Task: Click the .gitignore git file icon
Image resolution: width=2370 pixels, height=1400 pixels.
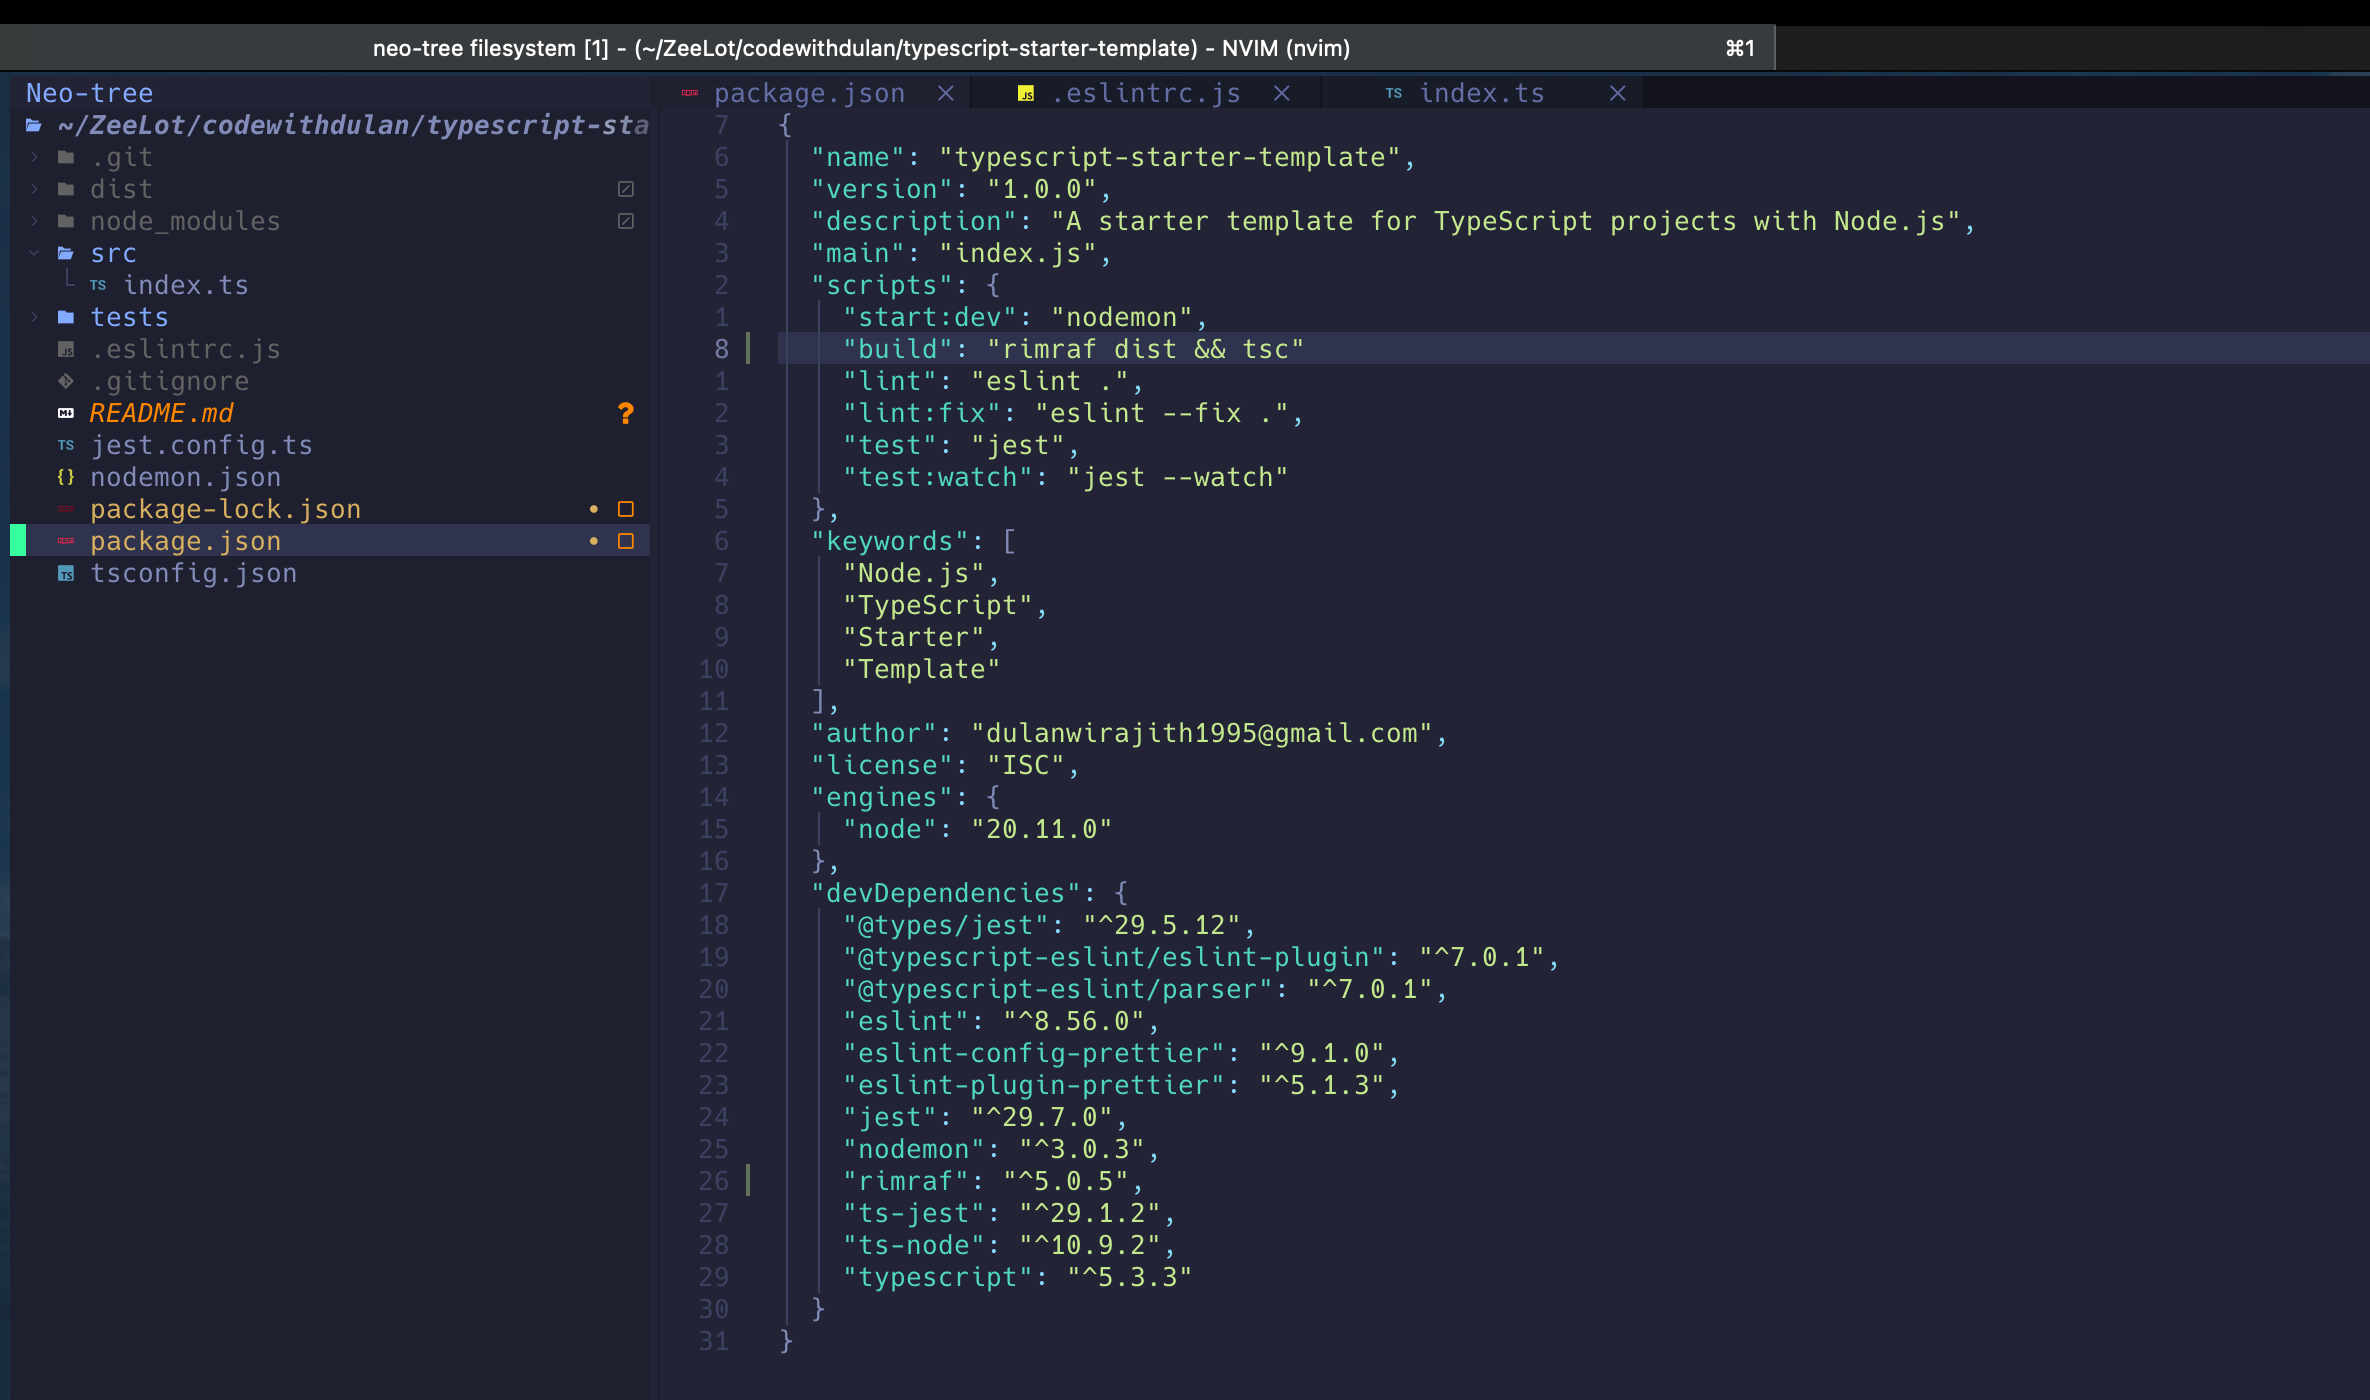Action: click(x=66, y=381)
